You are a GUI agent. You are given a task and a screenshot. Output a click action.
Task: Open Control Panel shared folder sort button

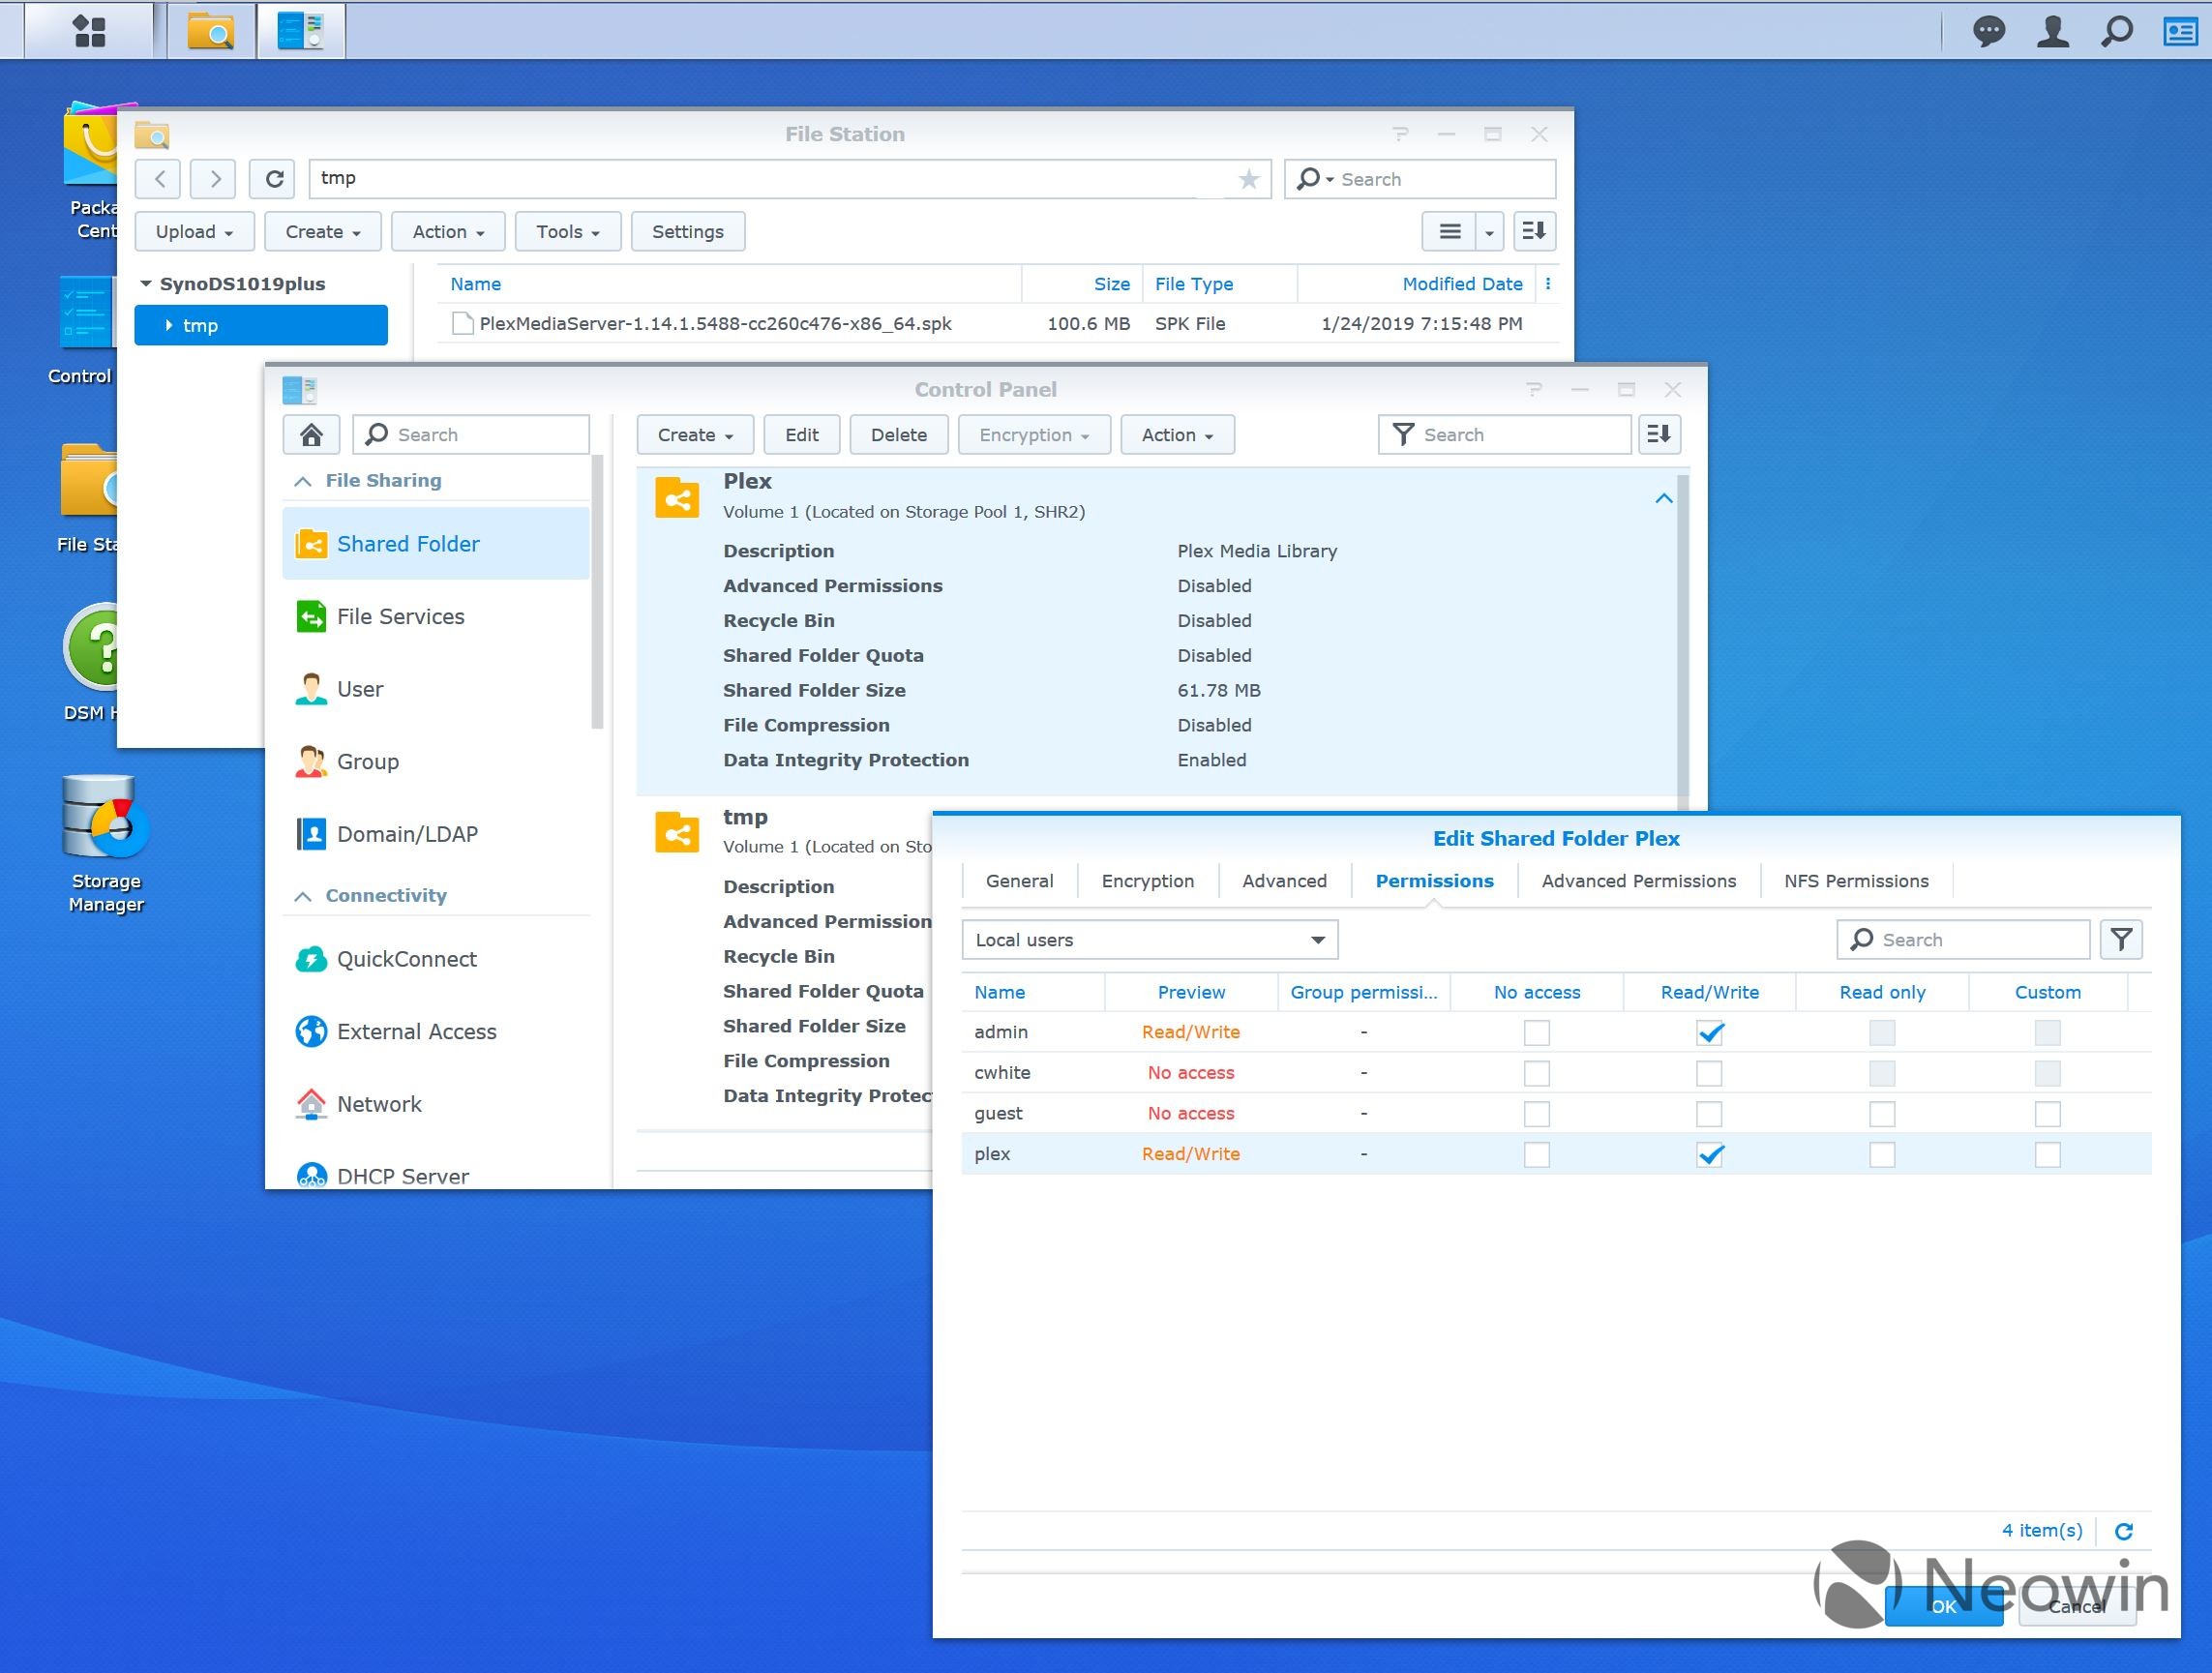[x=1659, y=435]
